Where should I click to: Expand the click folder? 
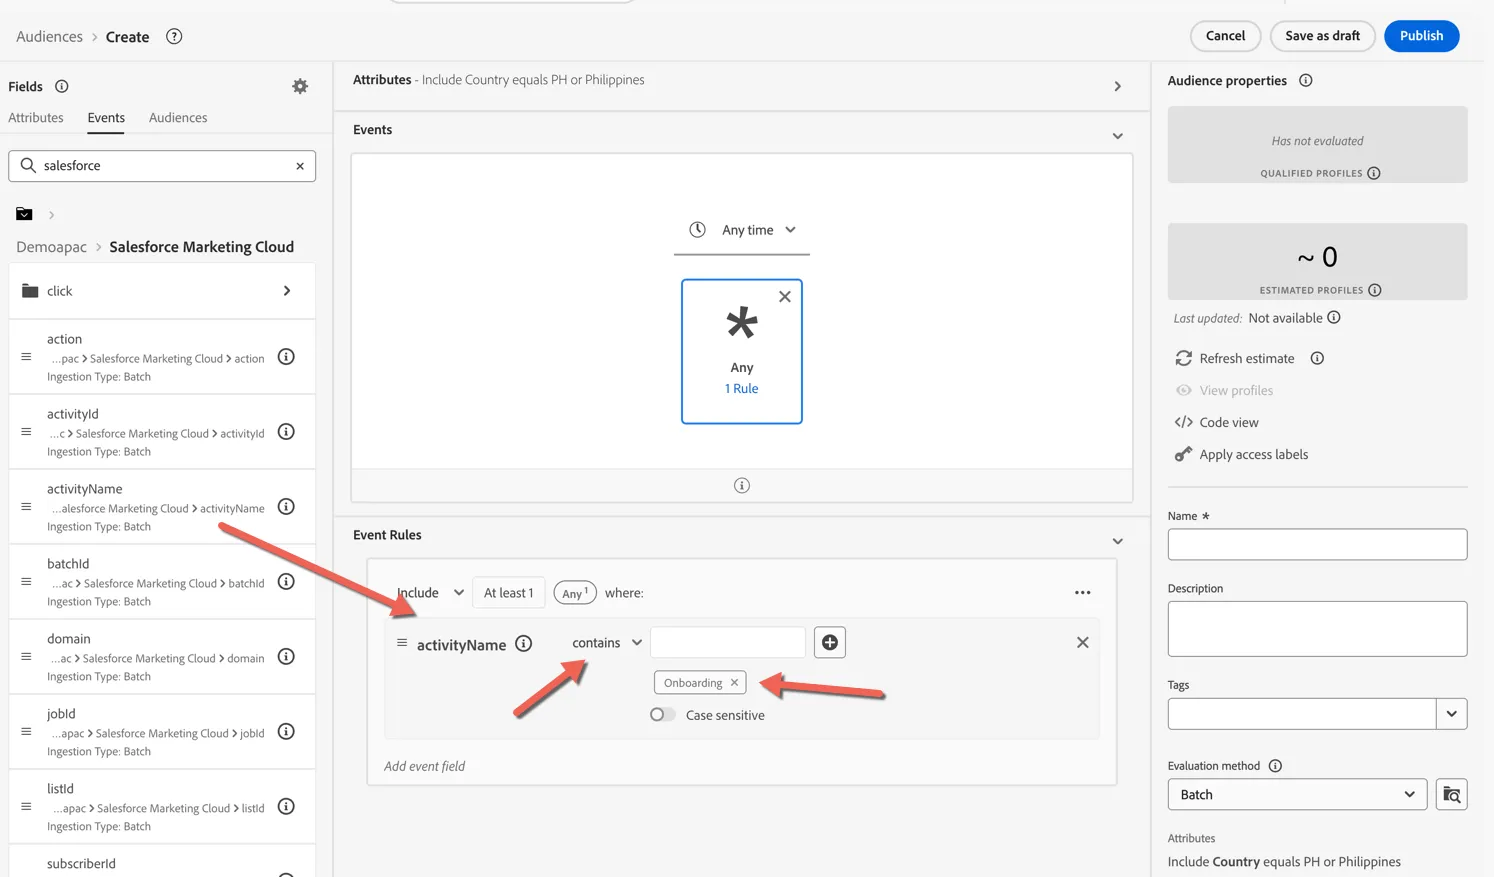coord(162,291)
